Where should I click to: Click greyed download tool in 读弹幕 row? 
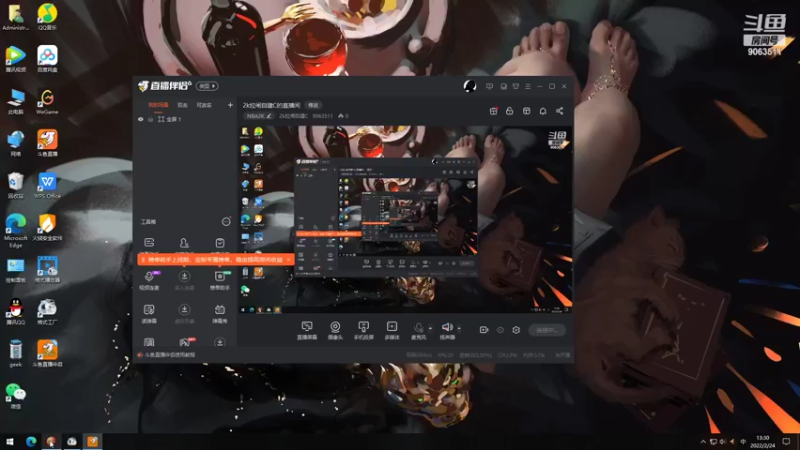[x=184, y=314]
